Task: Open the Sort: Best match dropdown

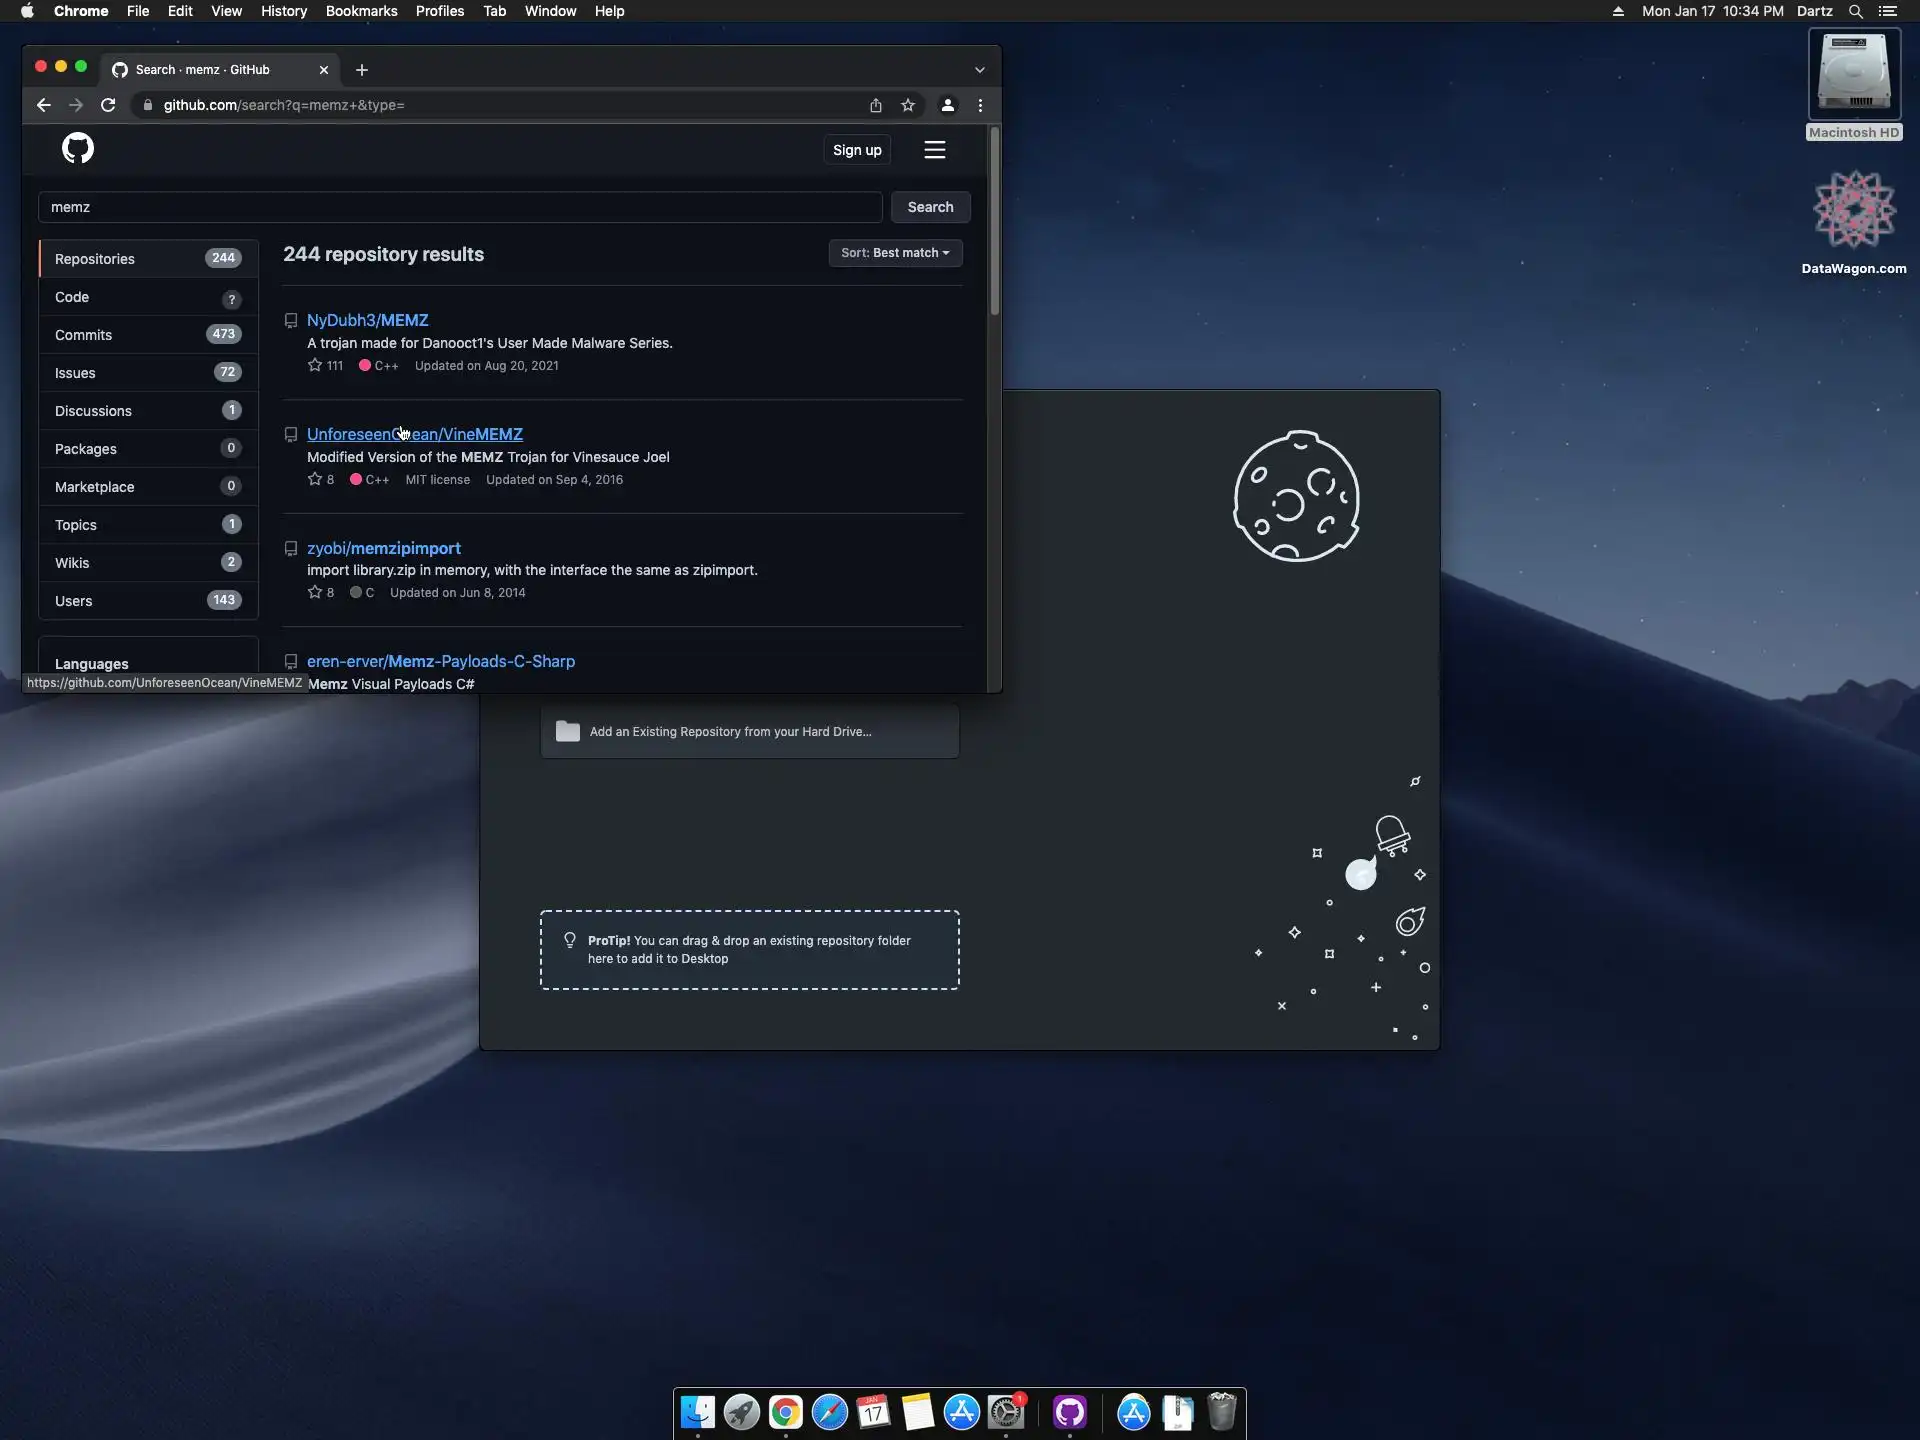Action: pos(894,253)
